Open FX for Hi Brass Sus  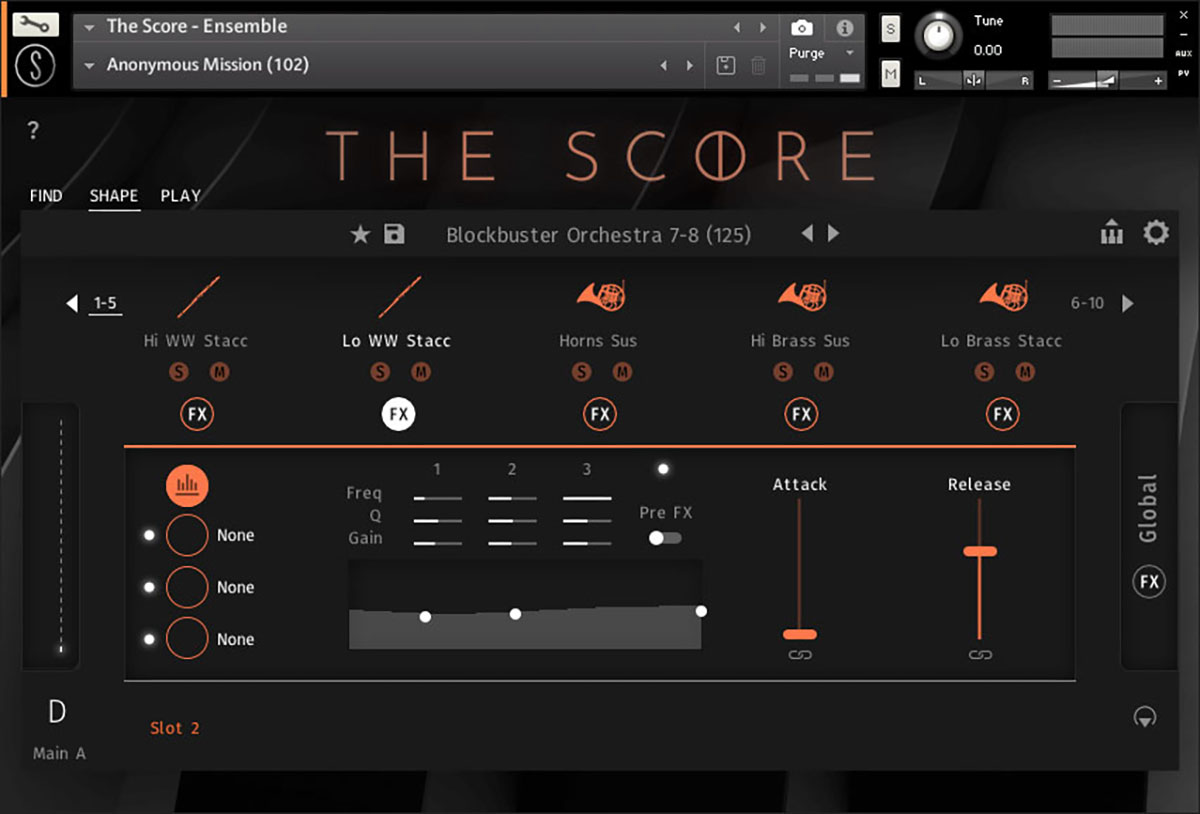pyautogui.click(x=801, y=414)
